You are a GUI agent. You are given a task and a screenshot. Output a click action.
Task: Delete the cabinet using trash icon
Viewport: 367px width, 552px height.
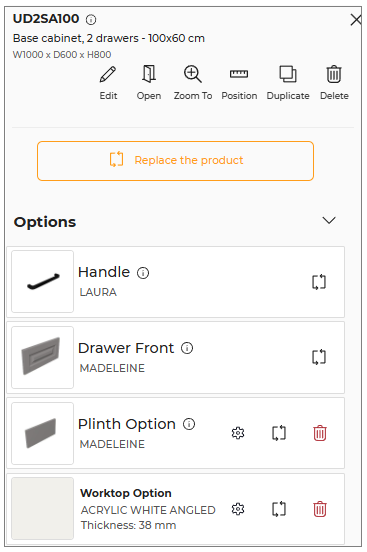tap(334, 74)
